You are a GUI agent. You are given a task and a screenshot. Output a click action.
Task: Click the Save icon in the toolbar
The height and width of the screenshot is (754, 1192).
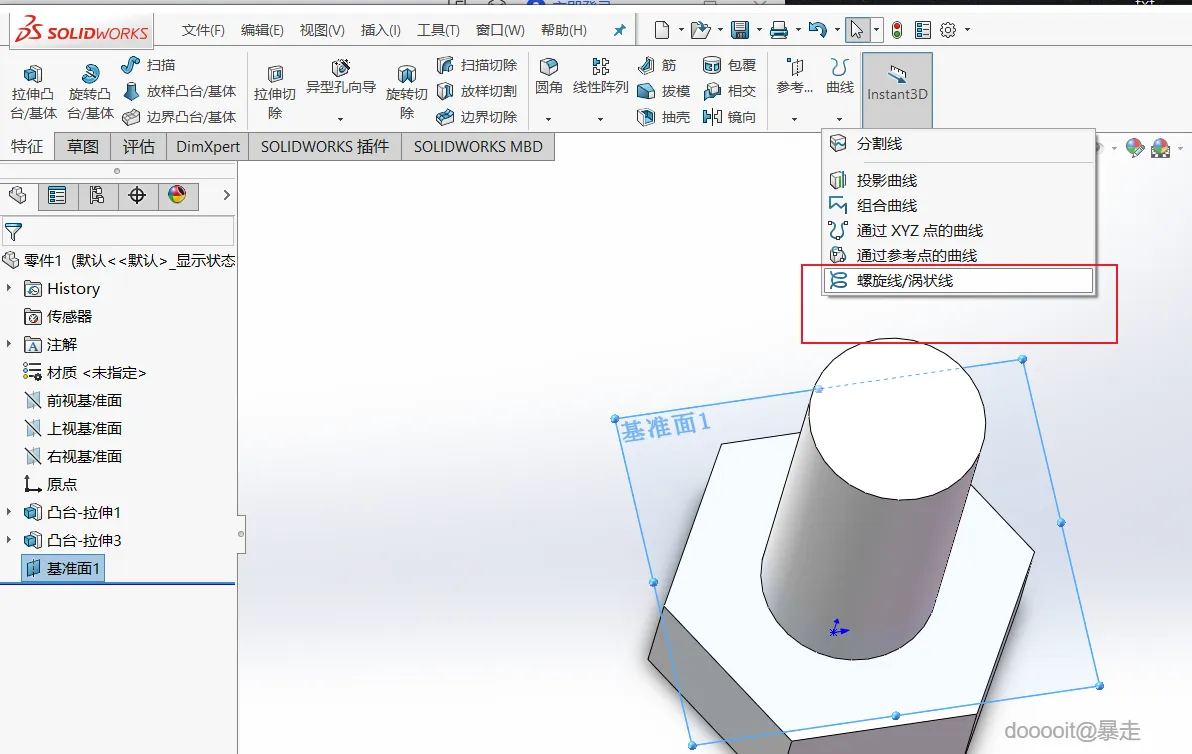click(740, 30)
